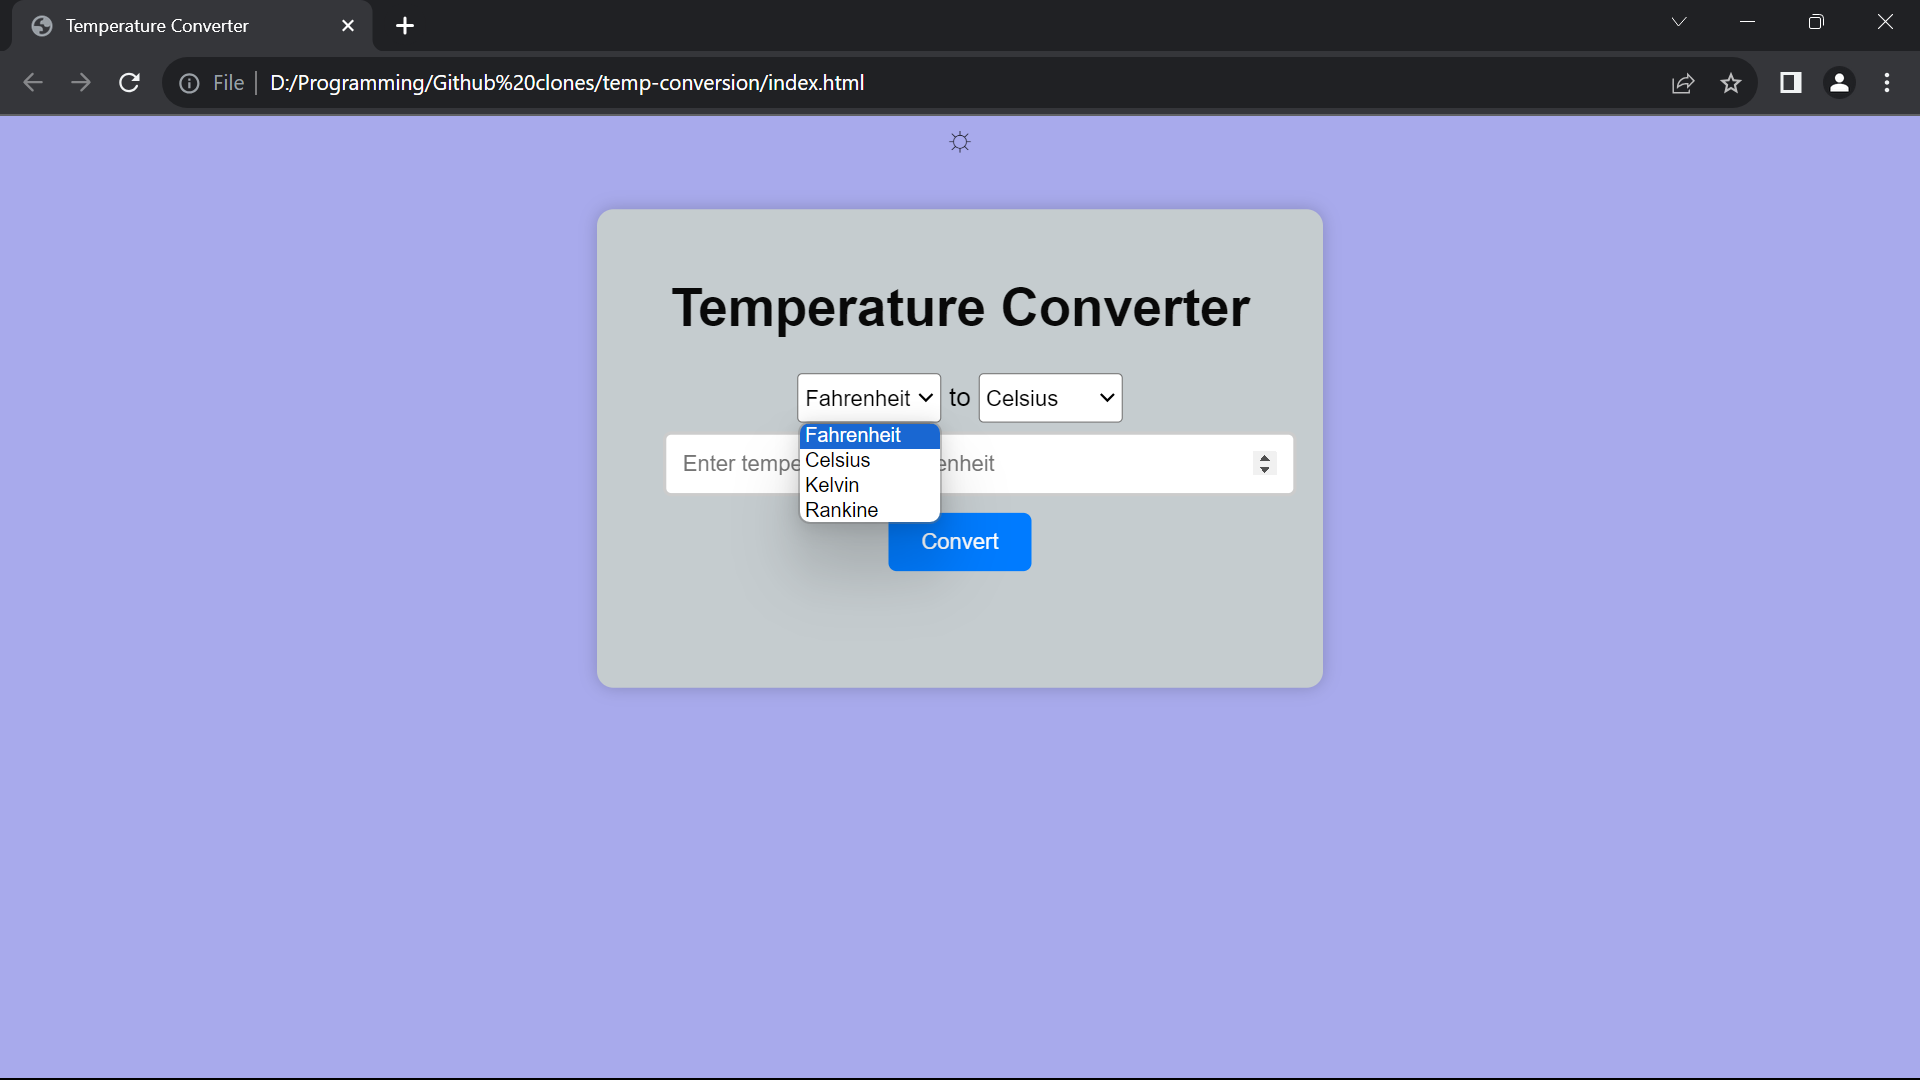Viewport: 1920px width, 1080px height.
Task: Open Chrome three-dot menu
Action: (x=1886, y=83)
